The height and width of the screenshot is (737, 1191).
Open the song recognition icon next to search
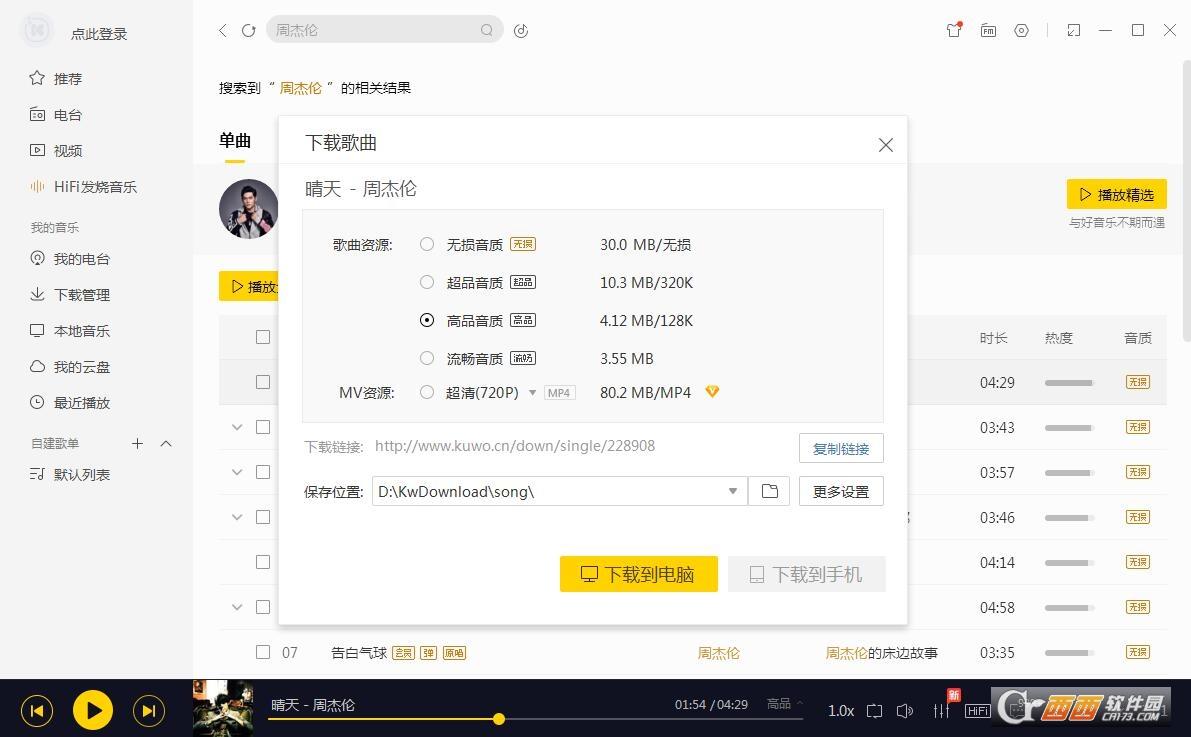[x=521, y=30]
